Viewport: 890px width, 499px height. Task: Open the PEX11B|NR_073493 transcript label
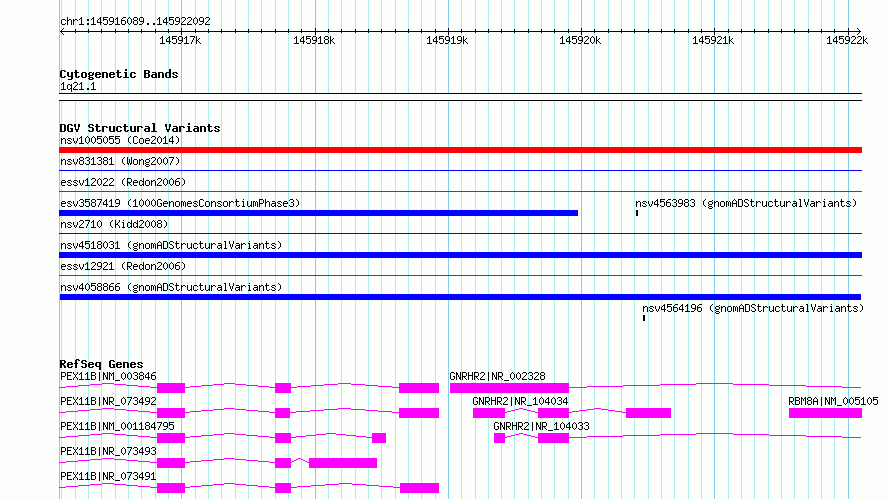point(108,451)
